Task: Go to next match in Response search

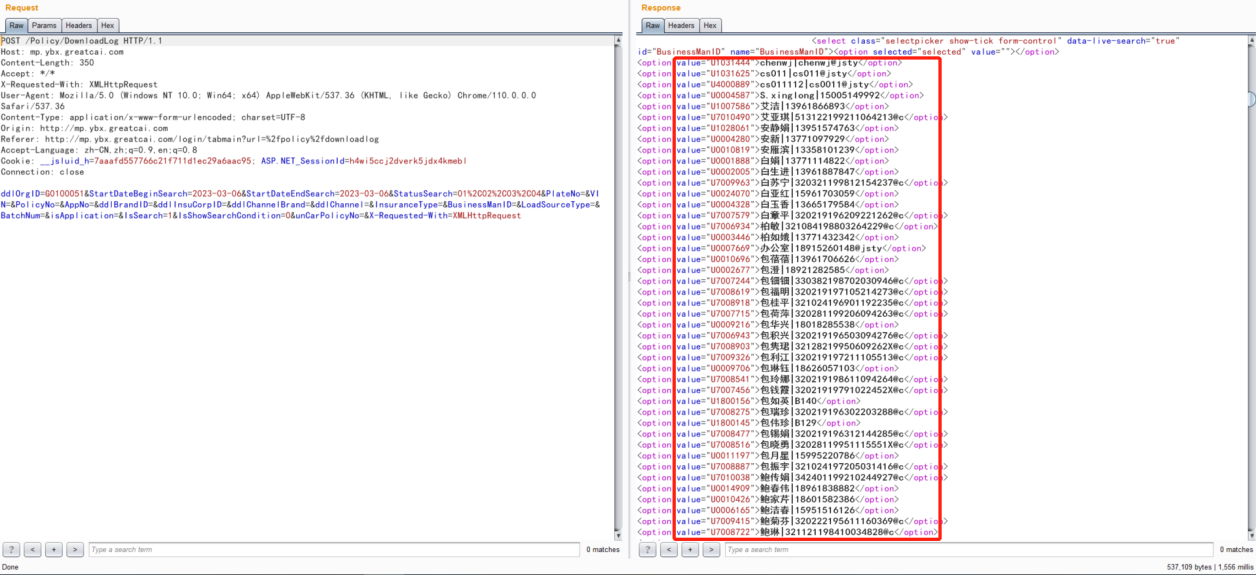Action: (711, 550)
